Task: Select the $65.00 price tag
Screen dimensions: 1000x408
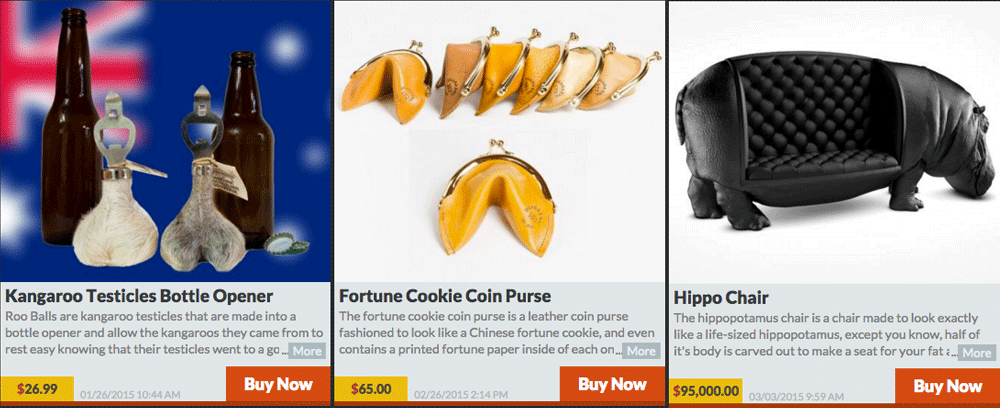Action: click(371, 389)
